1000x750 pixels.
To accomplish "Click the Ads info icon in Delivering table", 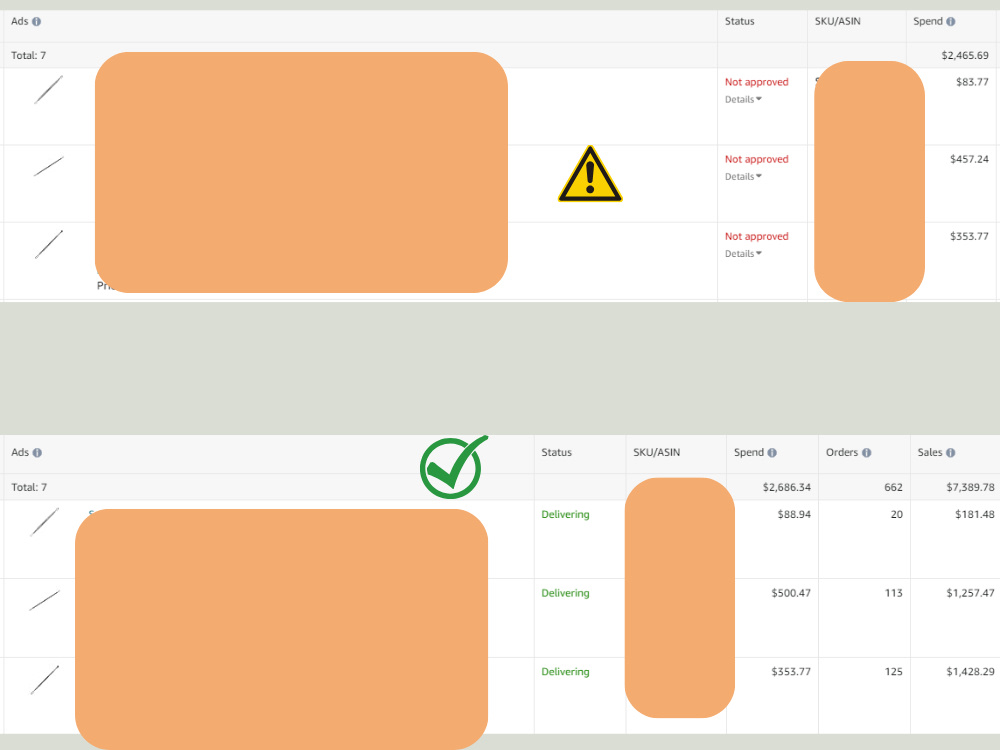I will pos(37,453).
